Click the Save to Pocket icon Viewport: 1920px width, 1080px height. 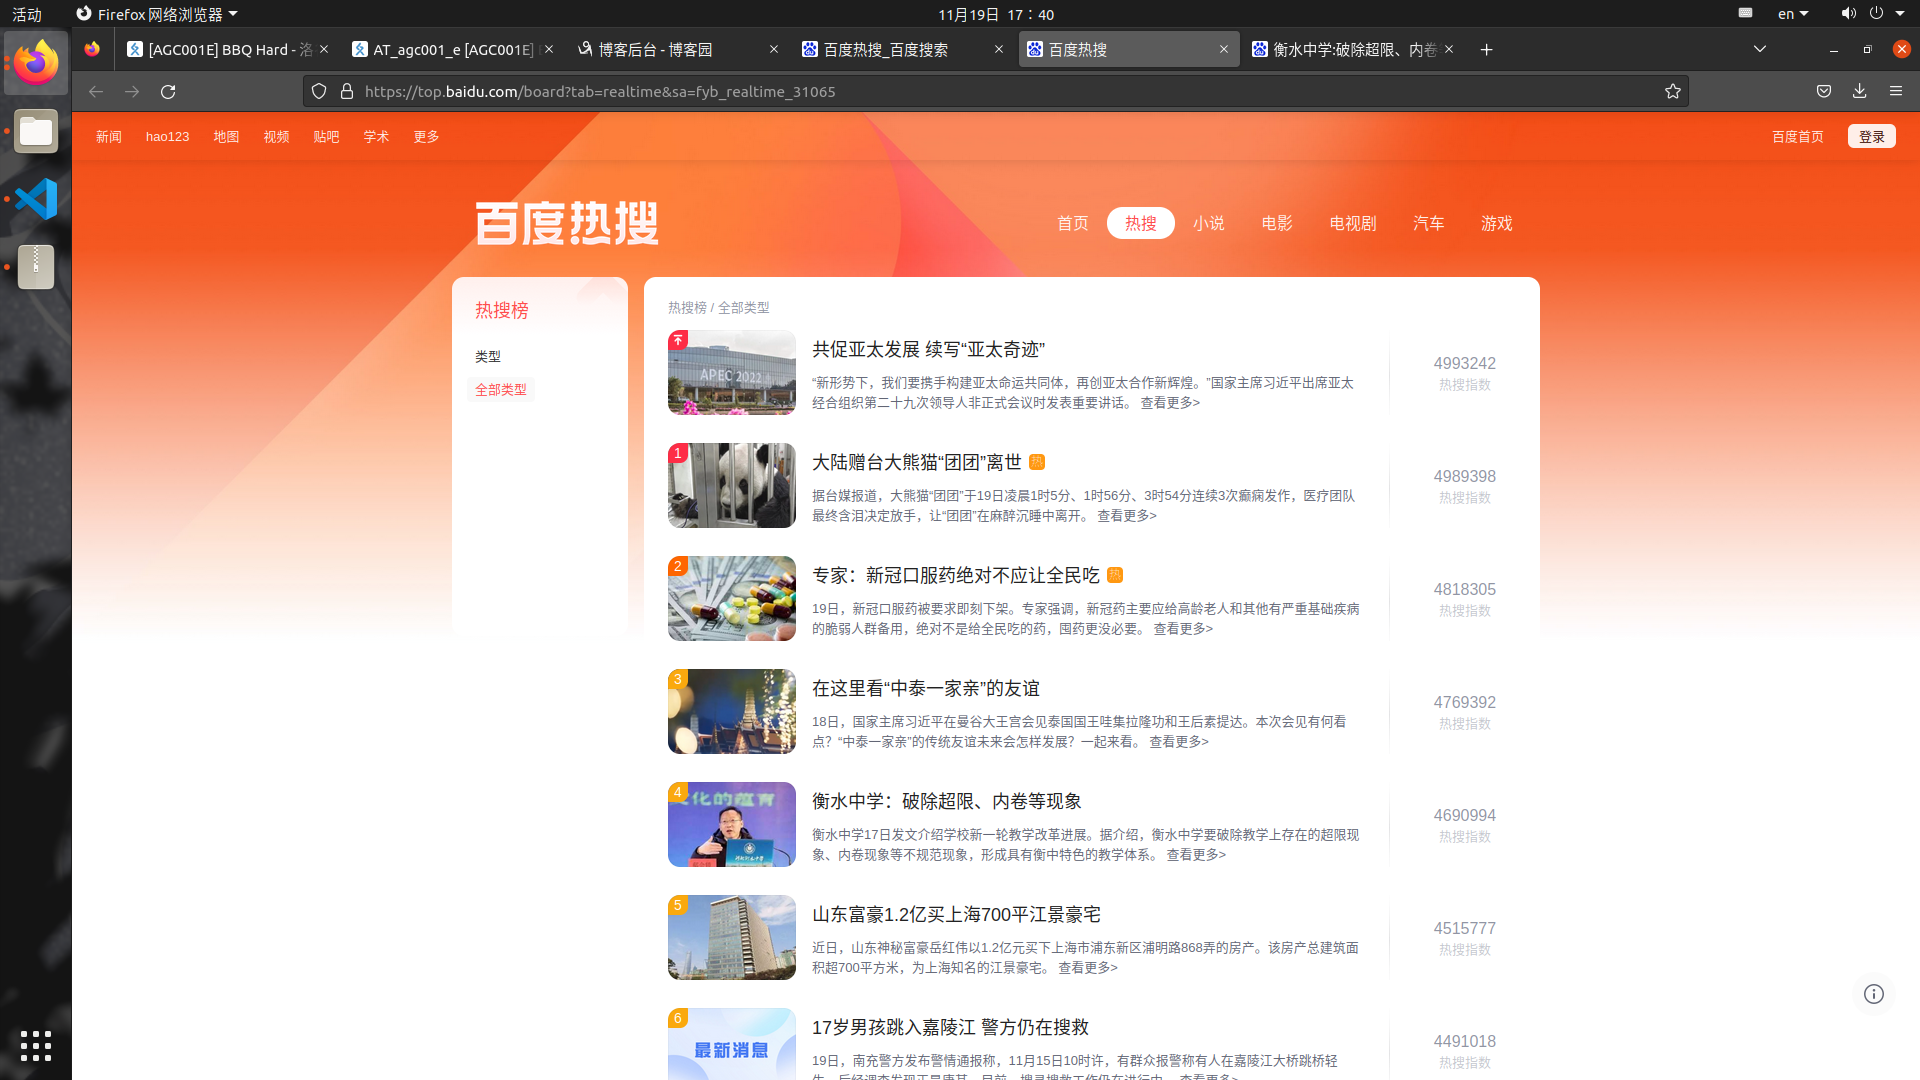click(1824, 91)
